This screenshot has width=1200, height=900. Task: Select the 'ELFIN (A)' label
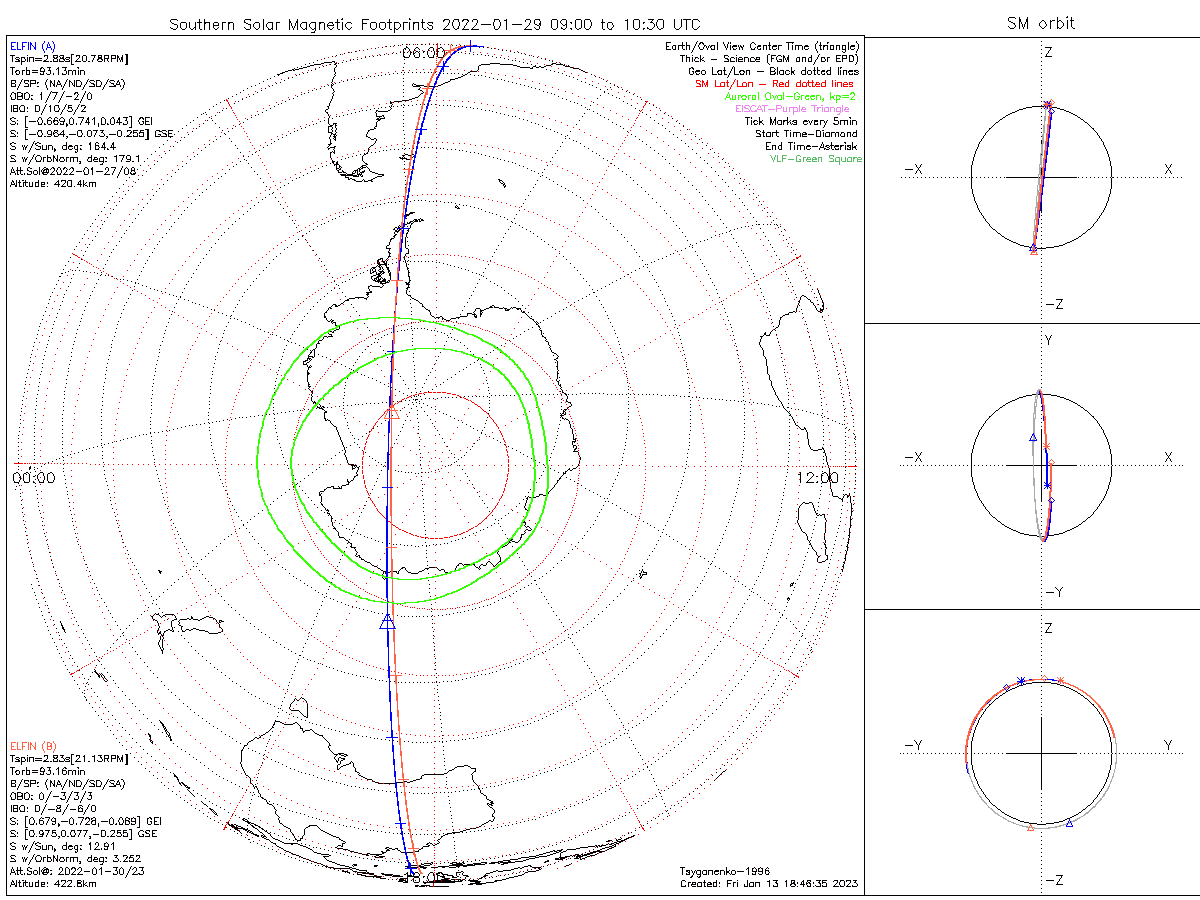(x=33, y=46)
